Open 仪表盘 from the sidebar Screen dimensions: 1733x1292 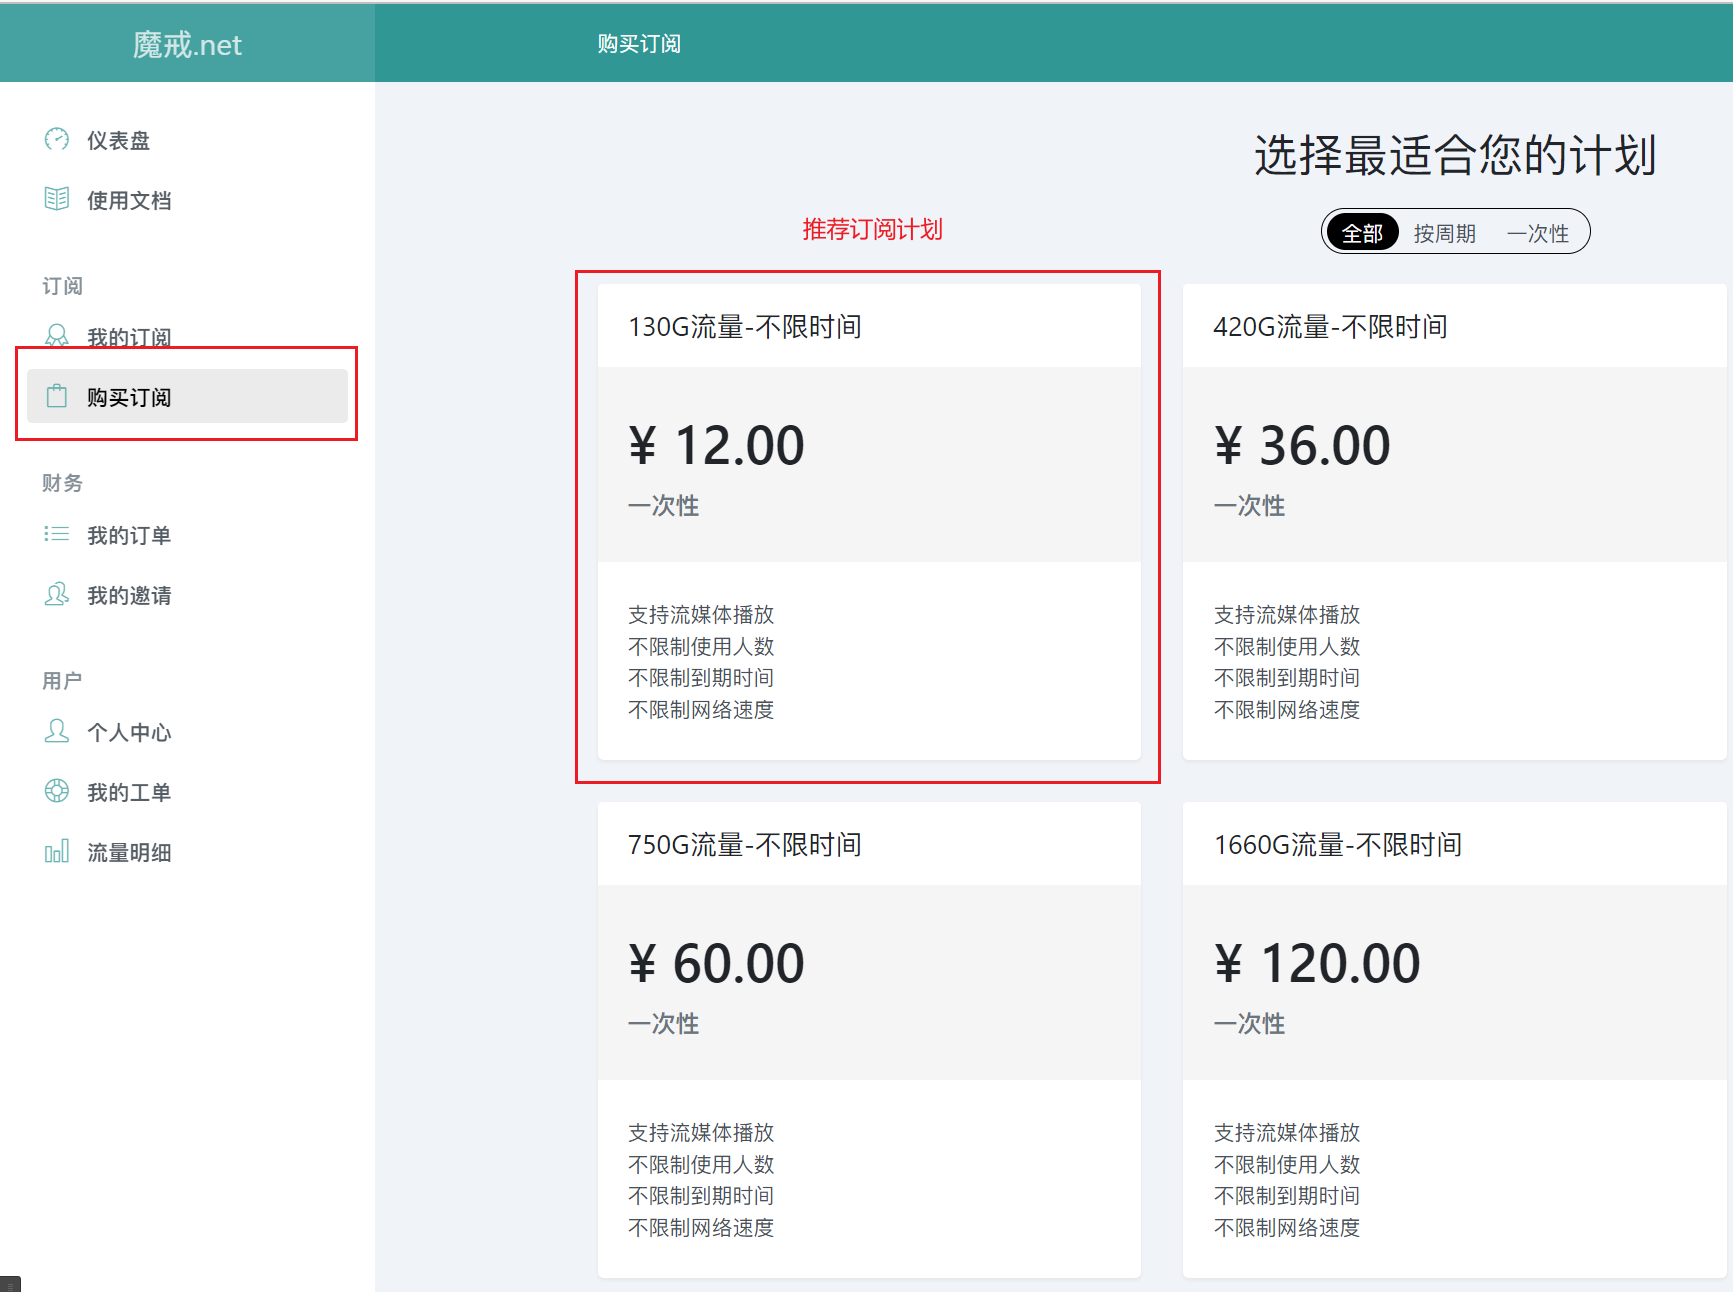tap(118, 141)
